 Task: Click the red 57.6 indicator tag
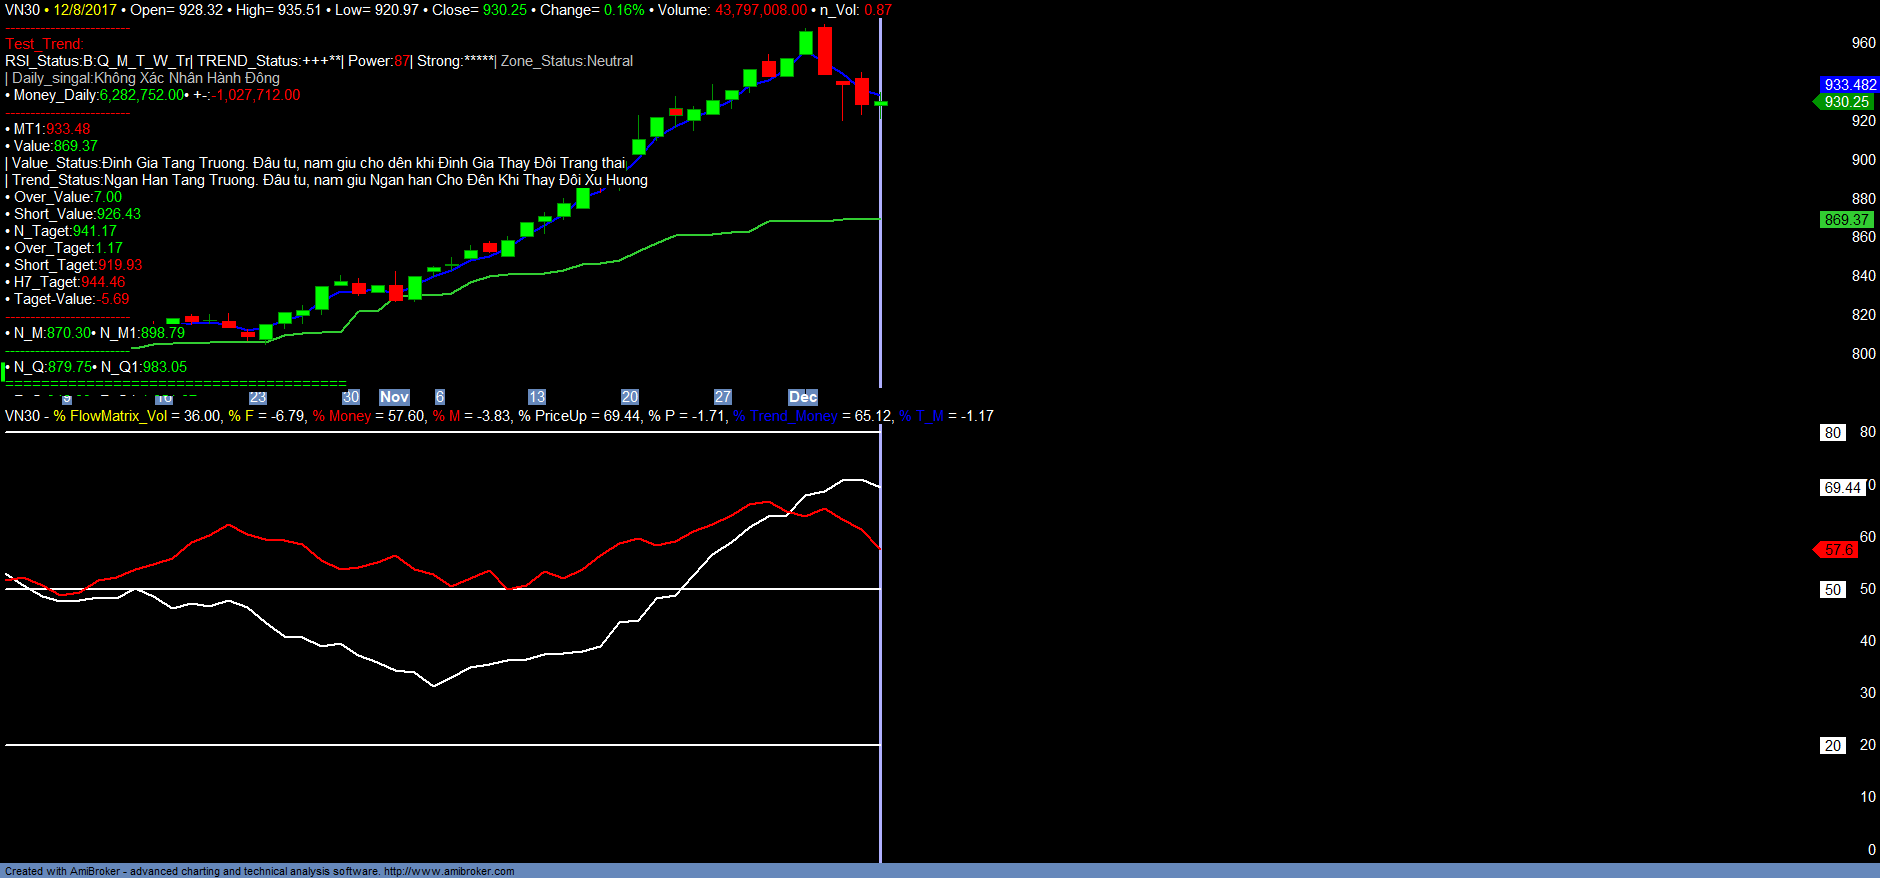pos(1838,550)
